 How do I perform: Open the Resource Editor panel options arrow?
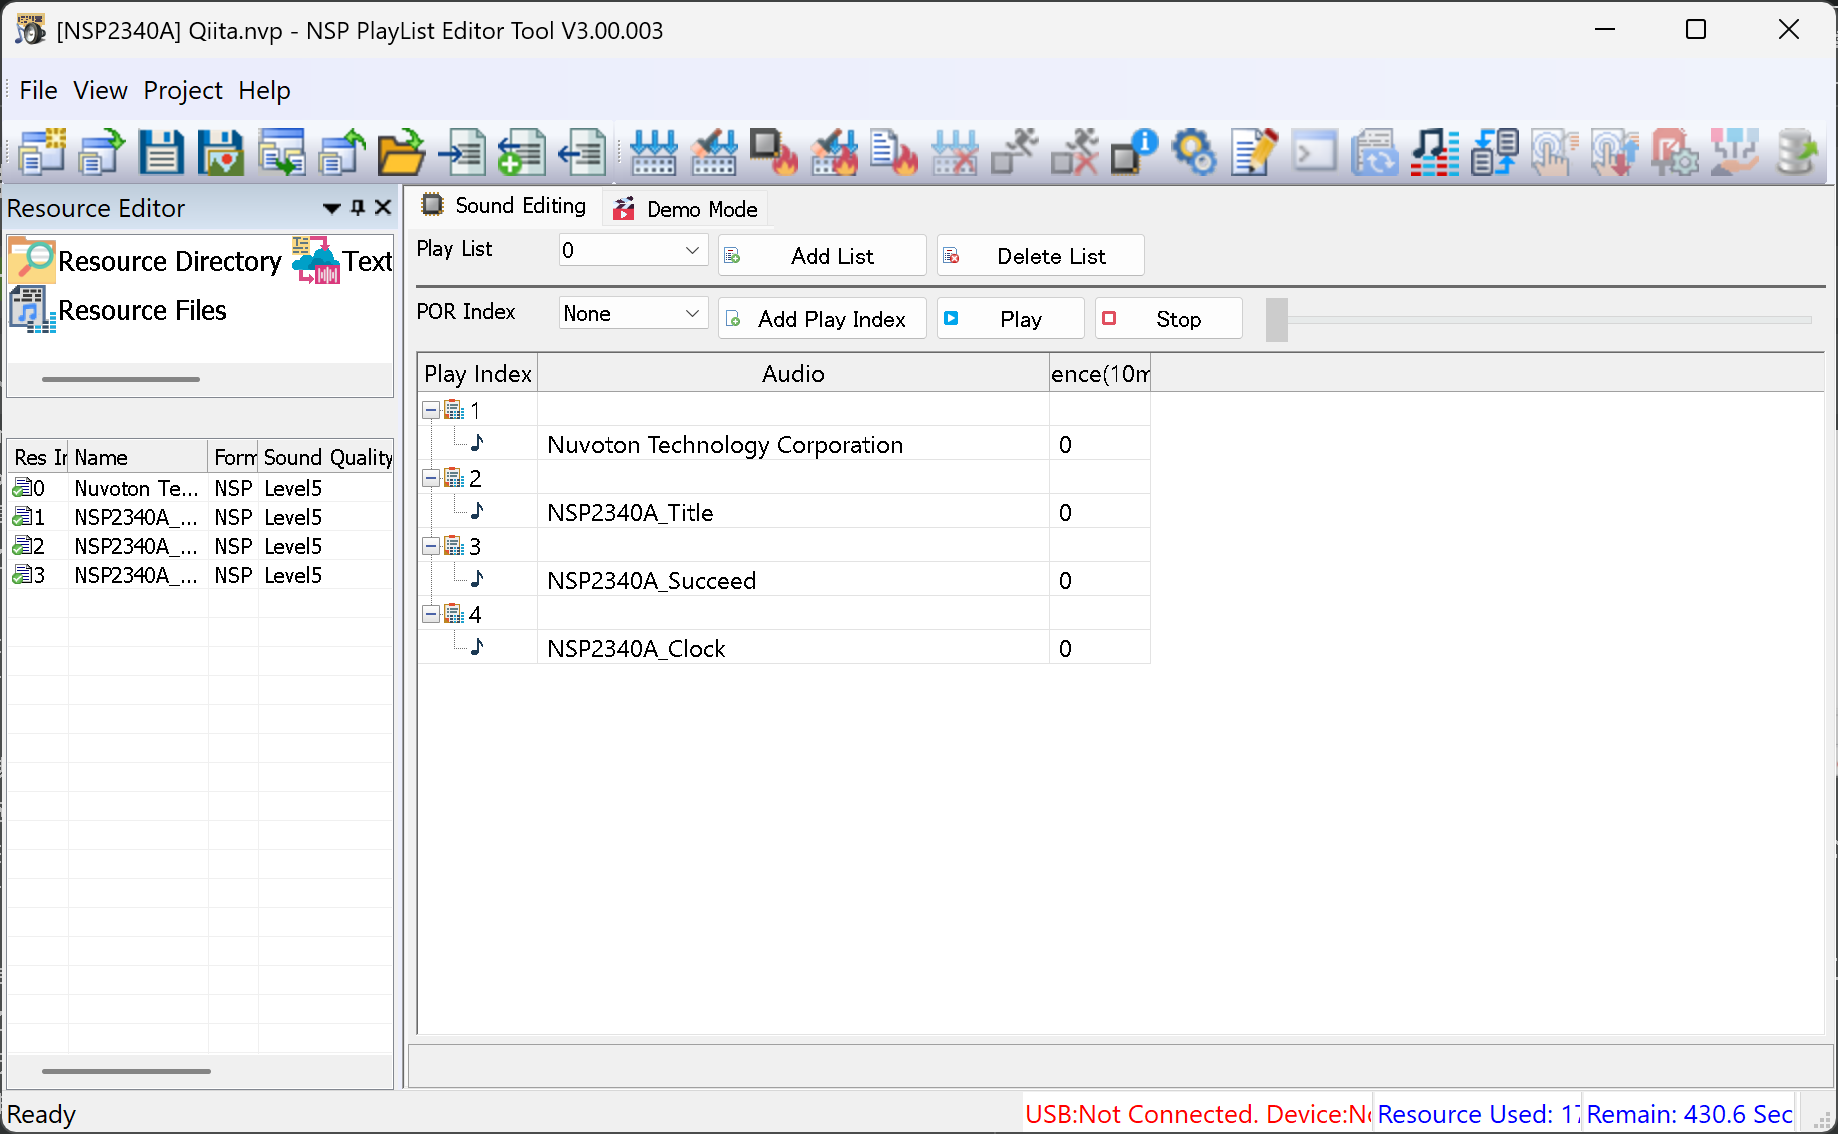(332, 208)
